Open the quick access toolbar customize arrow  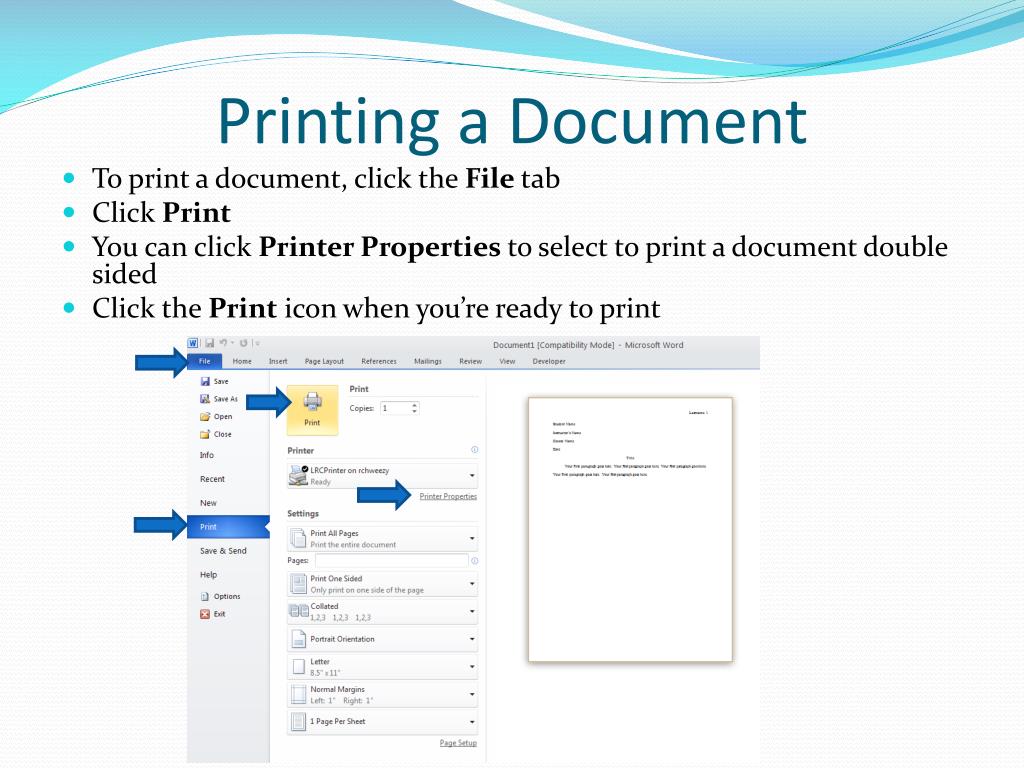point(257,344)
